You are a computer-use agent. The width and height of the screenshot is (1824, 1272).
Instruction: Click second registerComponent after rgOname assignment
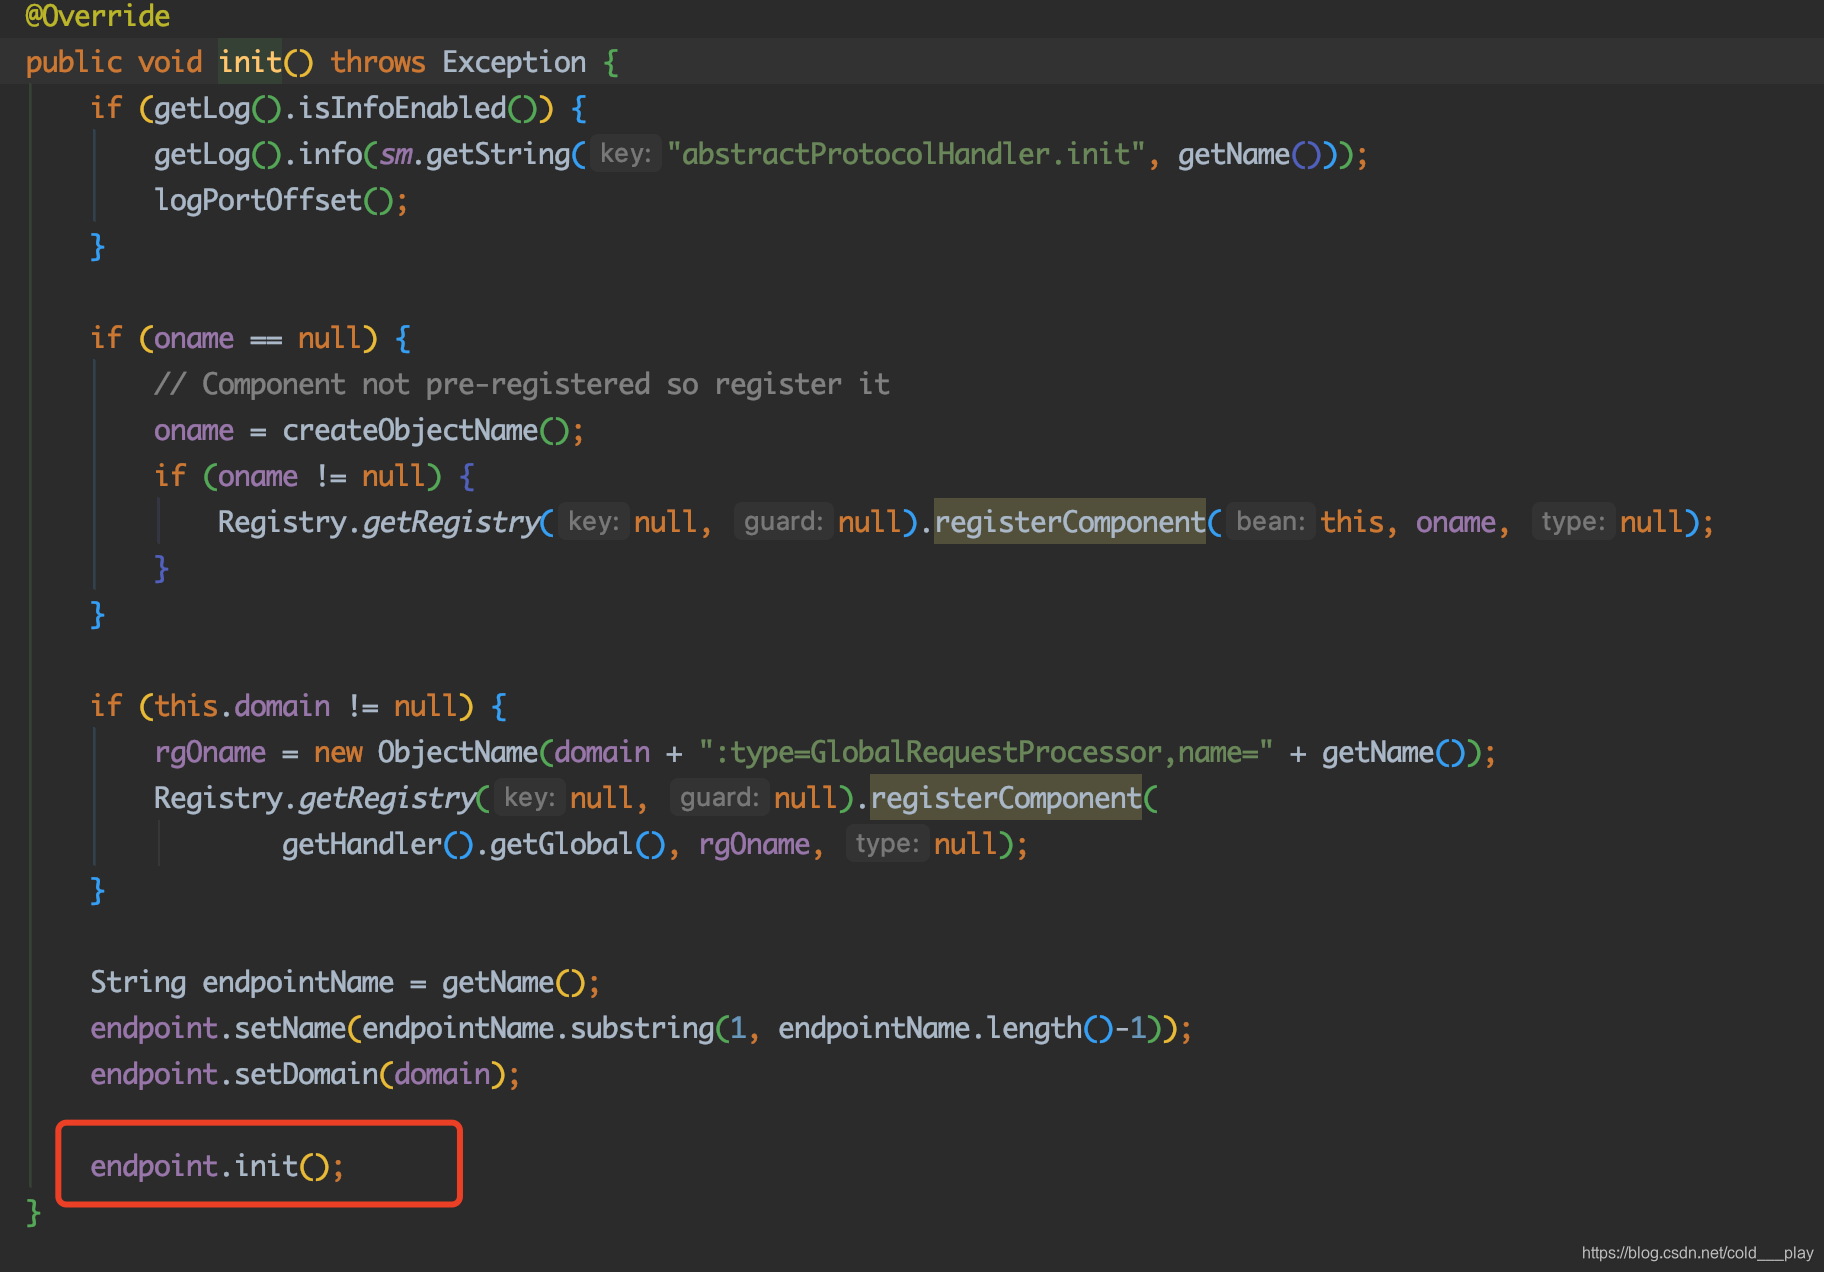(x=1006, y=798)
